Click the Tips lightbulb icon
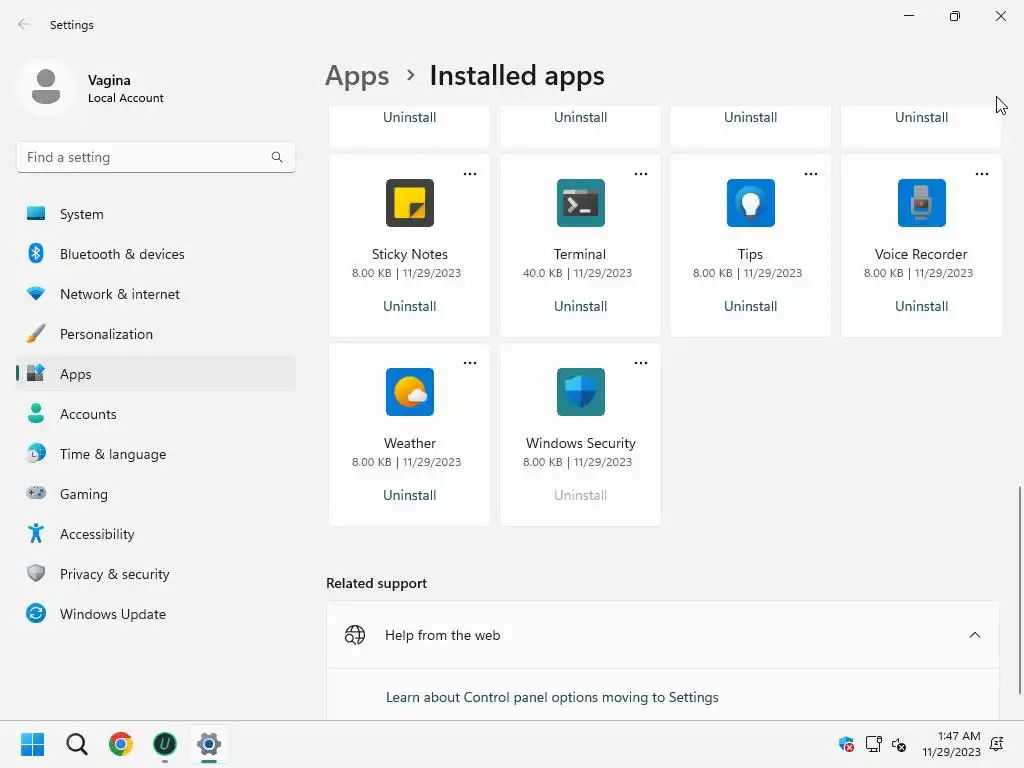The width and height of the screenshot is (1024, 768). point(750,203)
